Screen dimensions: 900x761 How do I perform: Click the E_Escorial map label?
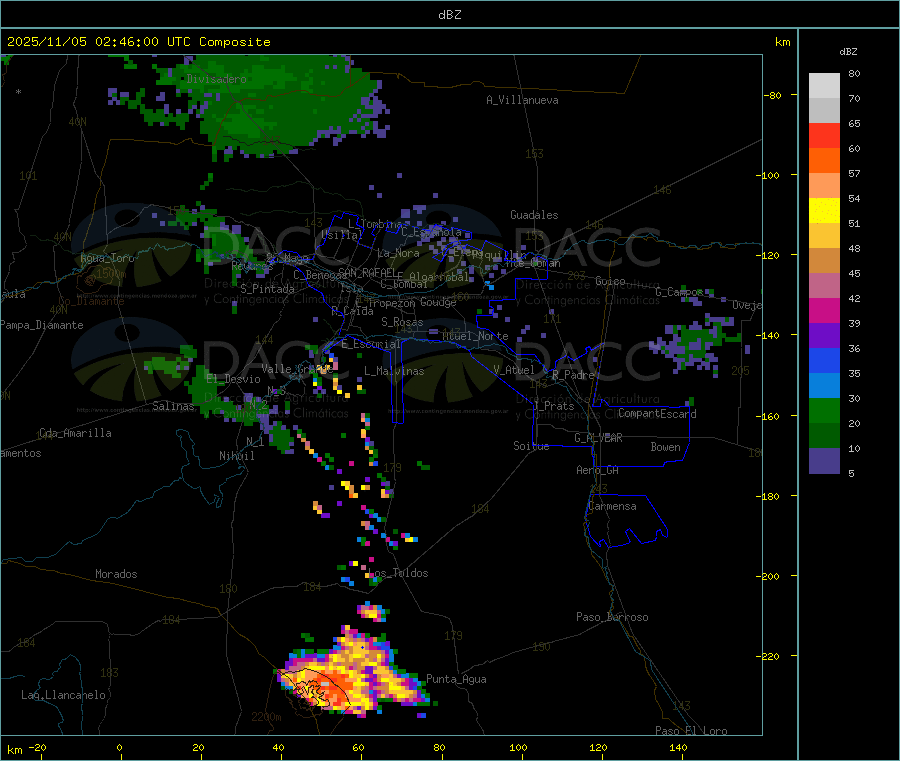(371, 344)
